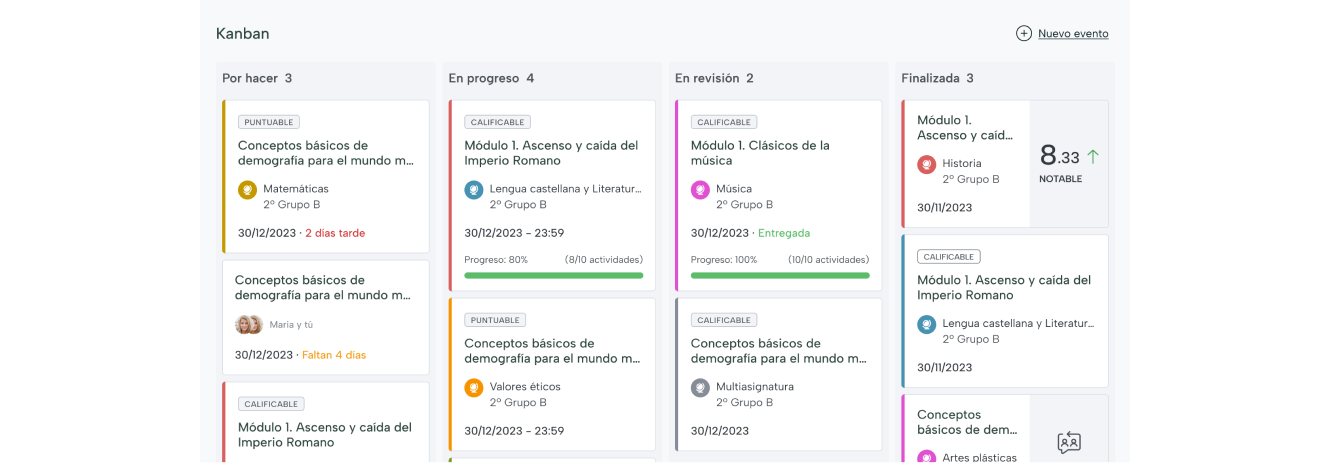Select the Por hacer column header
The image size is (1330, 463).
click(x=257, y=78)
